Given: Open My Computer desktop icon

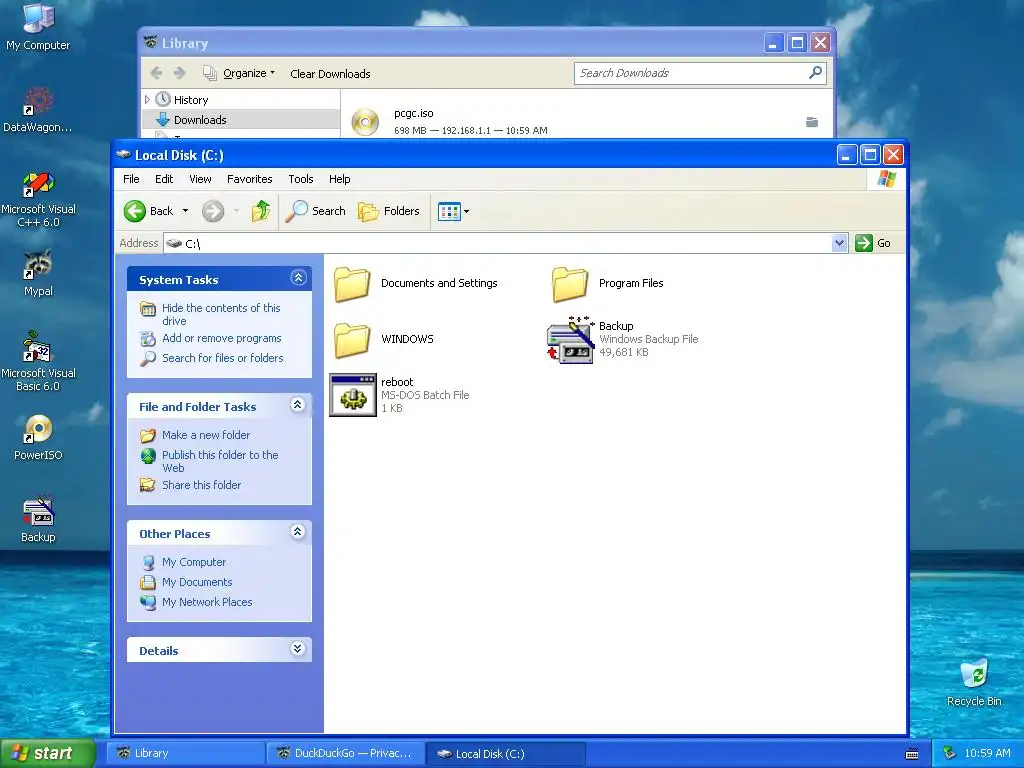Looking at the screenshot, I should pyautogui.click(x=38, y=26).
